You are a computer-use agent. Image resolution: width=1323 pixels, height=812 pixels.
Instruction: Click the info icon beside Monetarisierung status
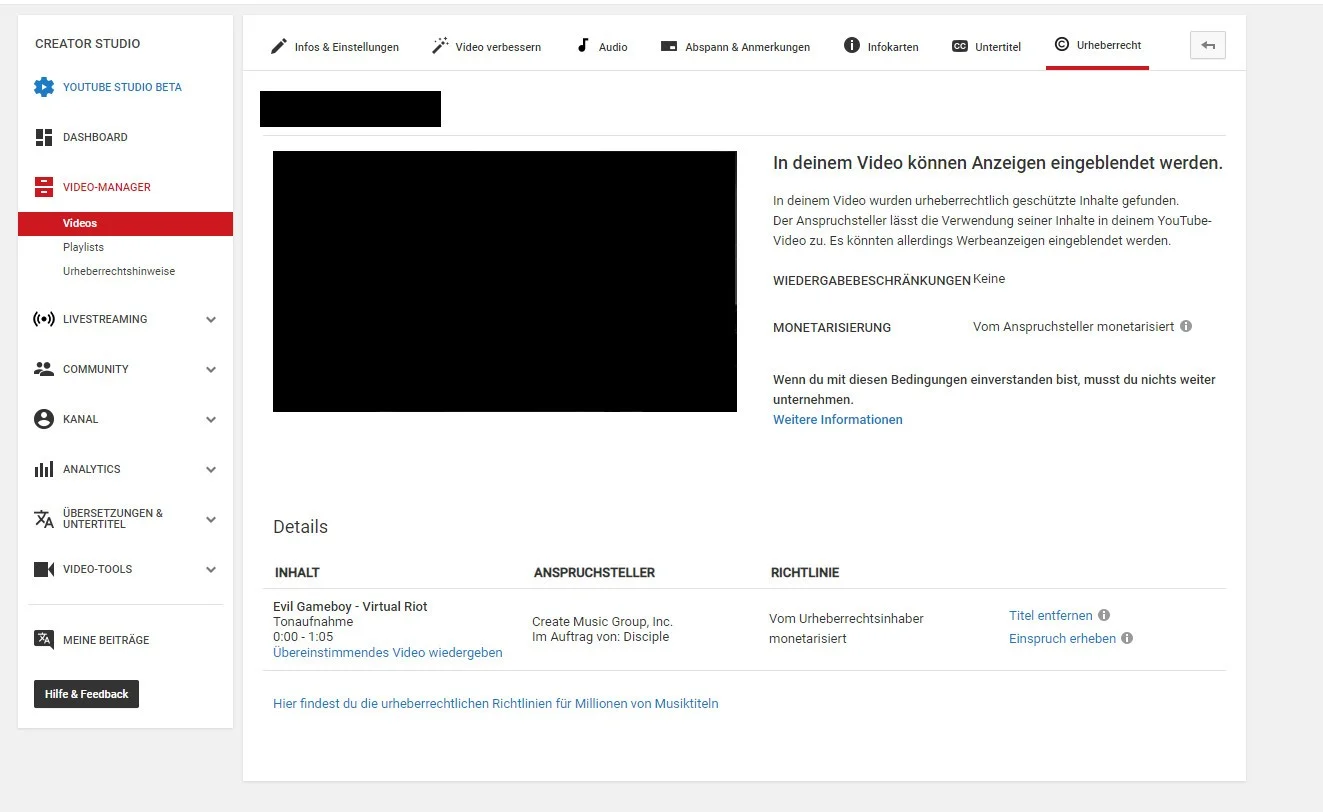(1186, 326)
